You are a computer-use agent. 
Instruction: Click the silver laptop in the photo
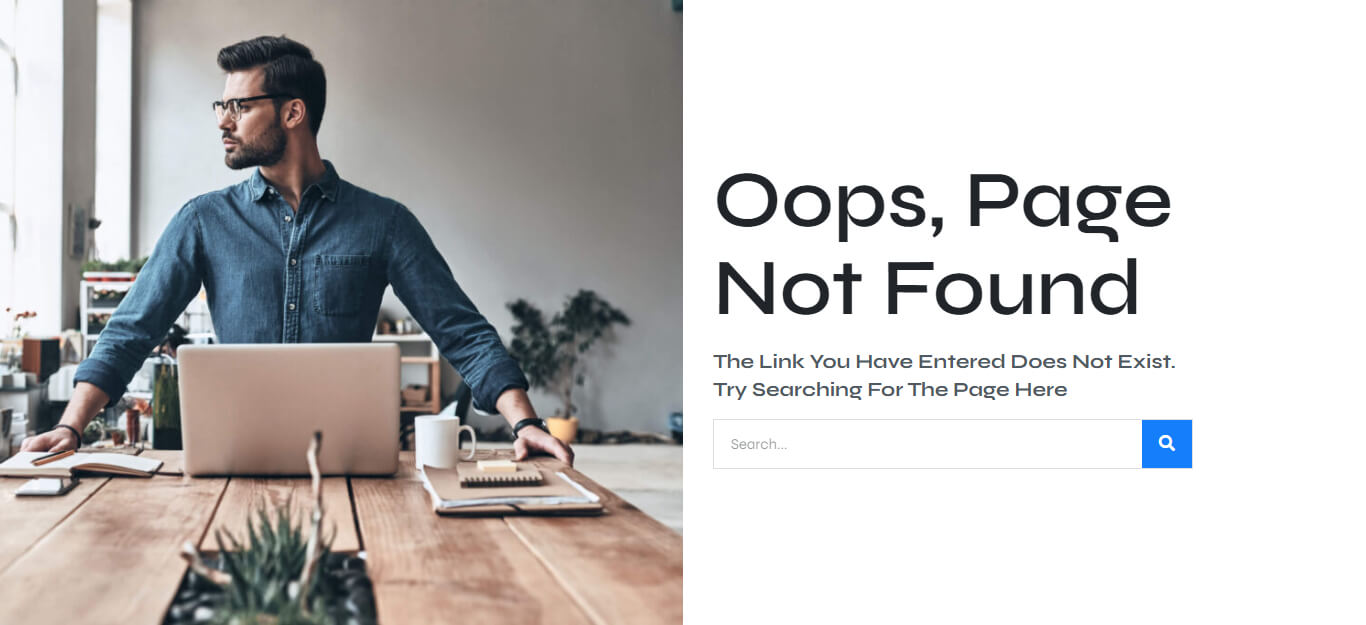coord(289,409)
